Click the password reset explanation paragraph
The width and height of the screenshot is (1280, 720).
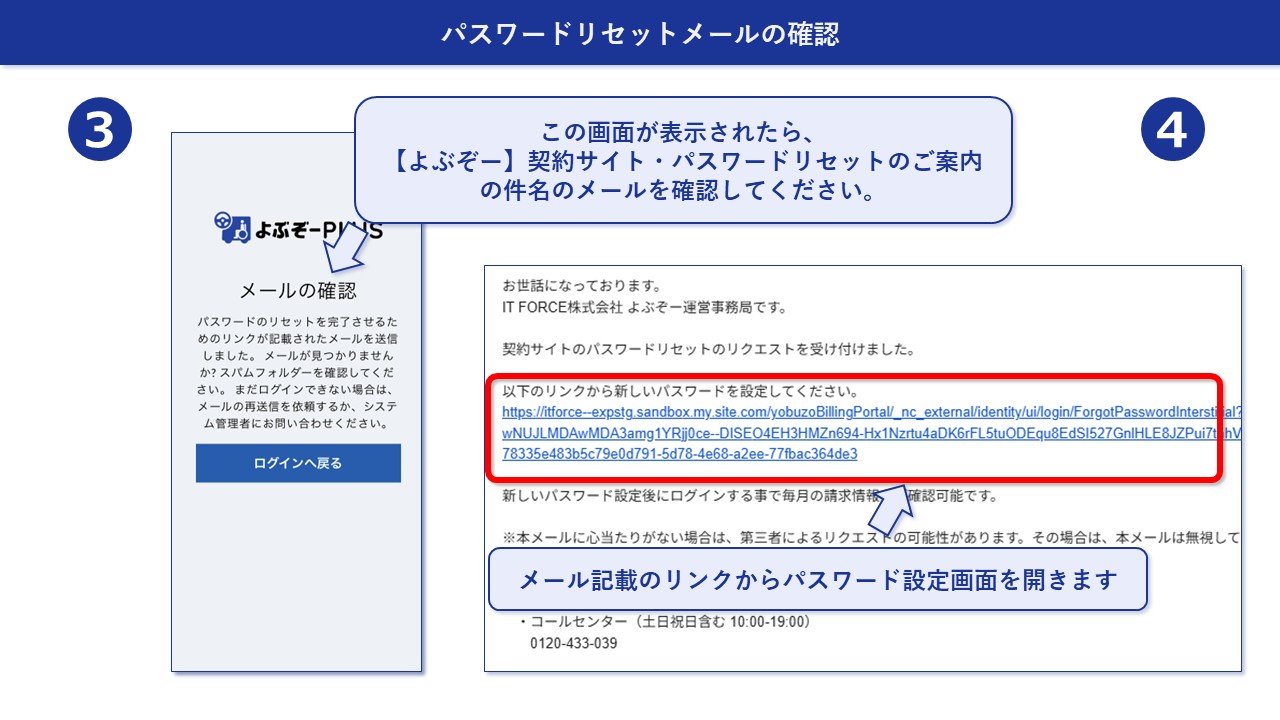(x=298, y=373)
